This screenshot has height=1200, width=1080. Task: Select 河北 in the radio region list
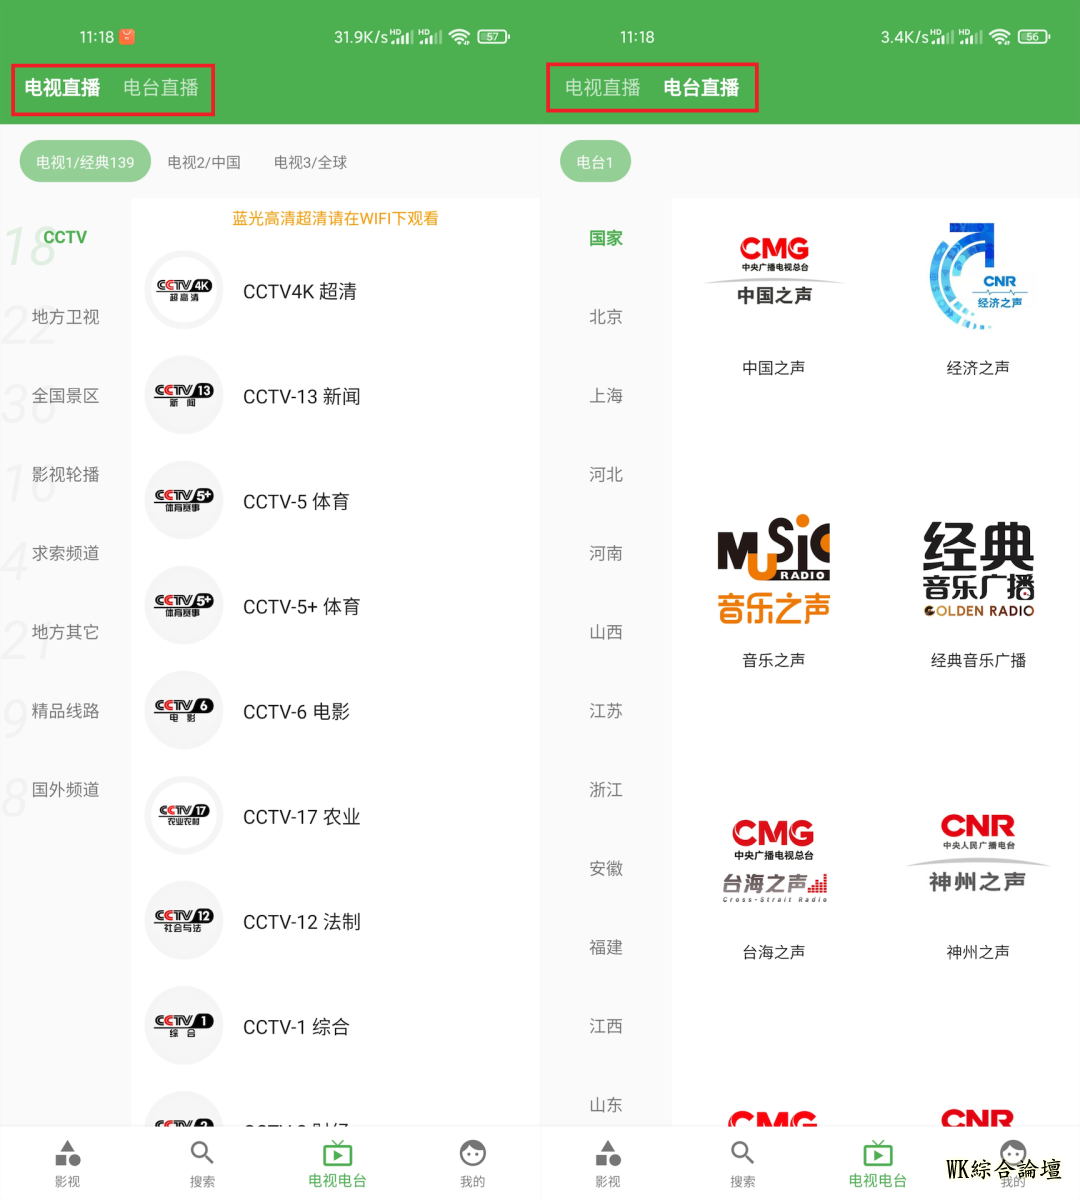[606, 474]
